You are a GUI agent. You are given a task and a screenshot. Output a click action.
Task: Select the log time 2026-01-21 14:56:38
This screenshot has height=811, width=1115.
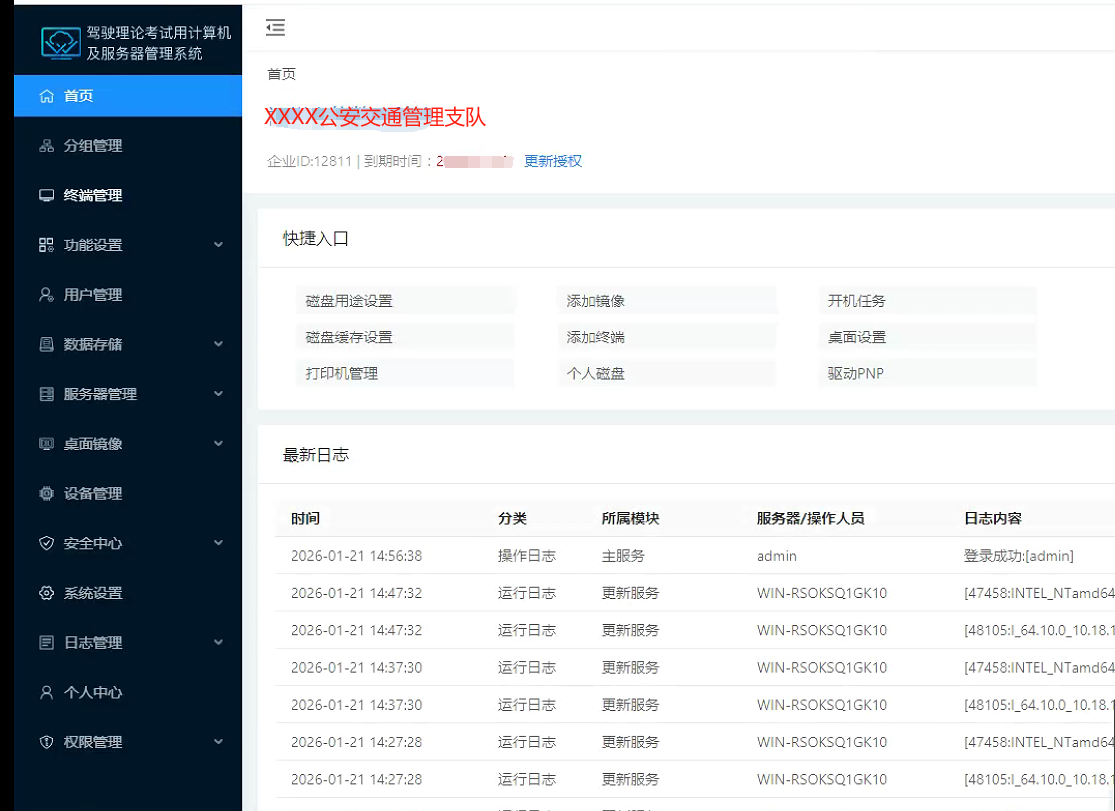click(x=356, y=556)
